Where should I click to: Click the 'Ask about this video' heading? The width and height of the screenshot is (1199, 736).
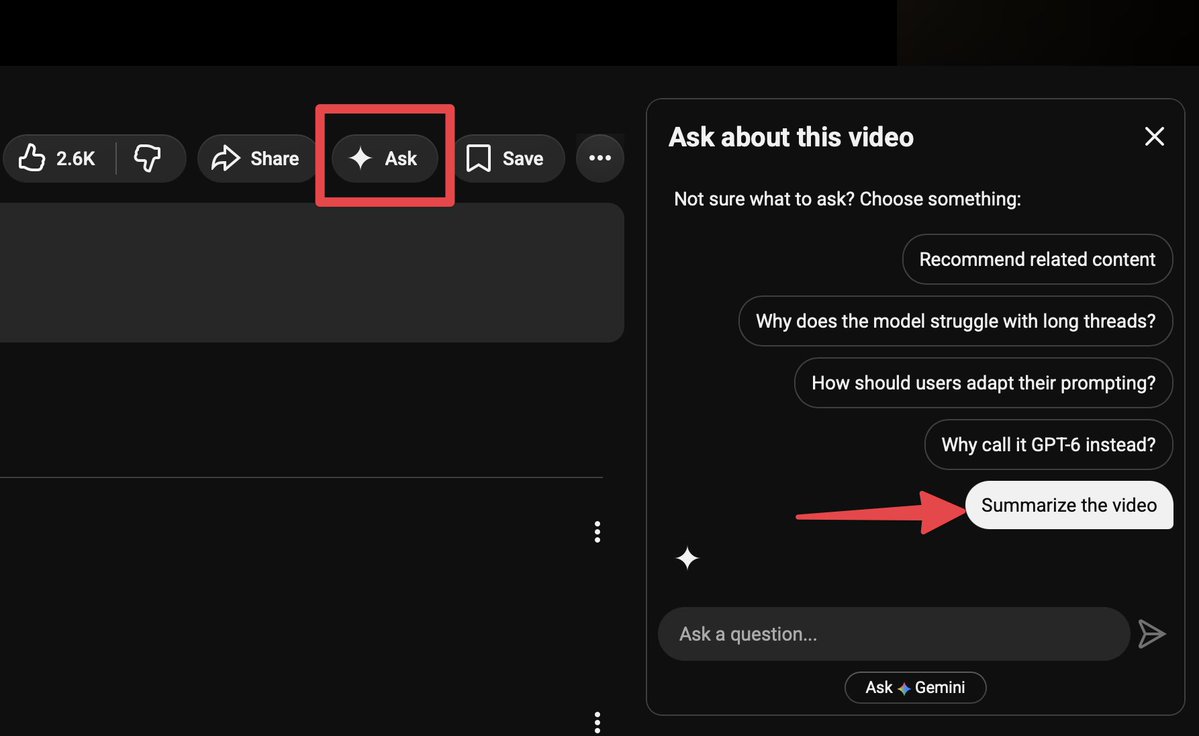pyautogui.click(x=791, y=138)
